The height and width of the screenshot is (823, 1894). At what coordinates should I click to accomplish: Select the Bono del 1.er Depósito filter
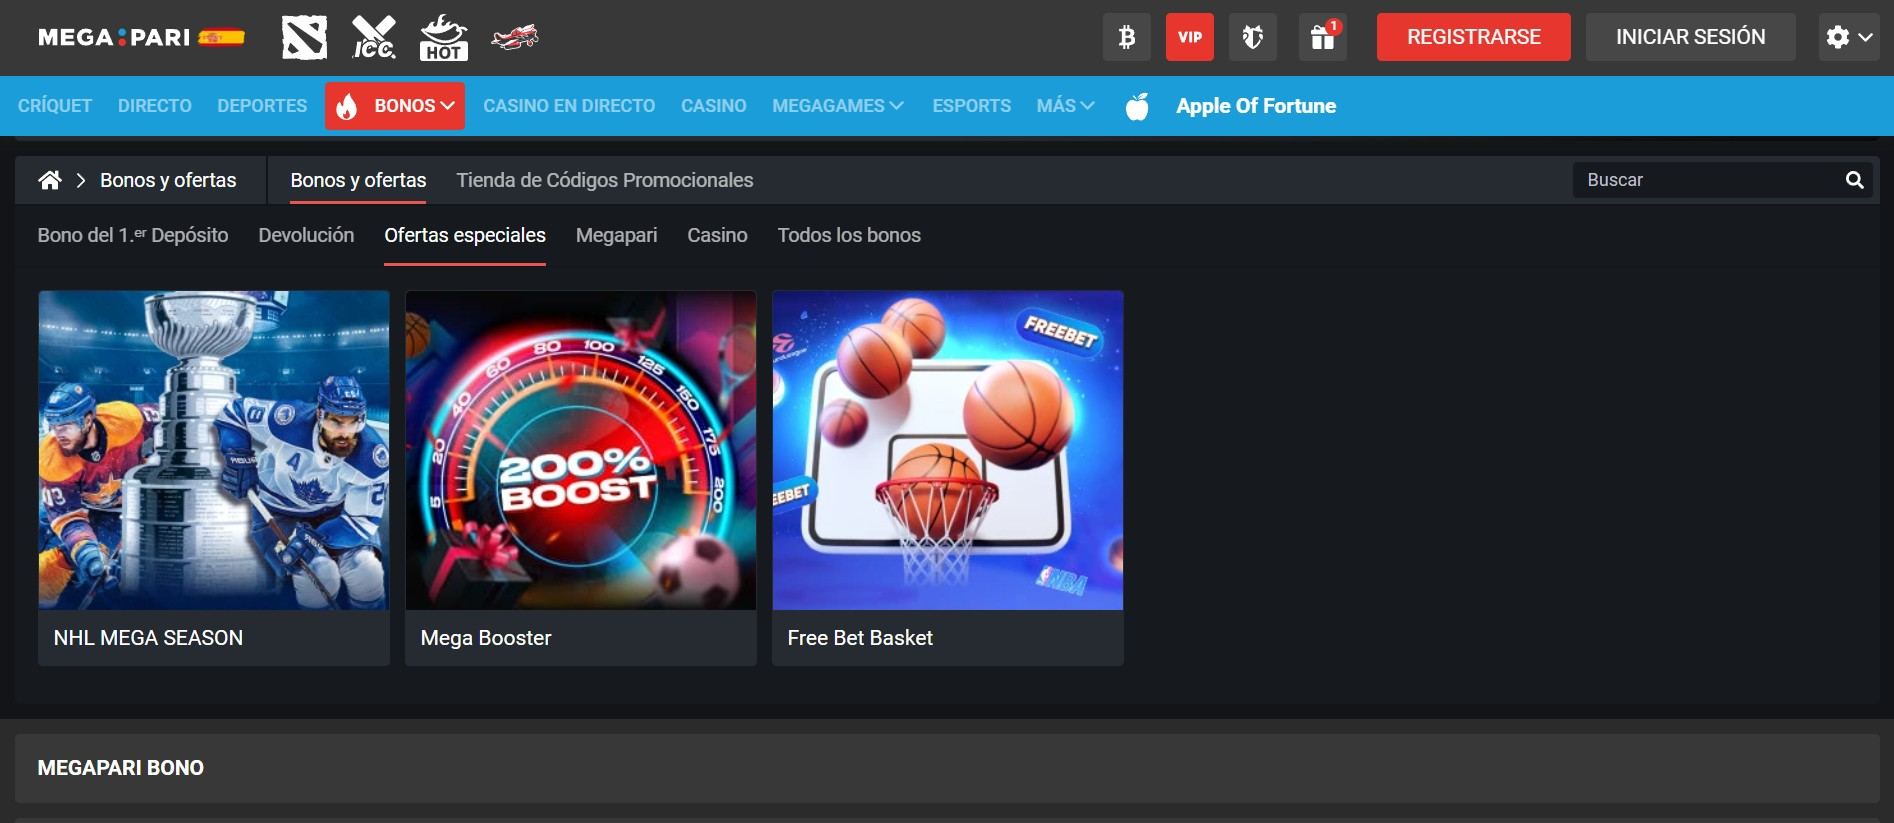pos(133,236)
